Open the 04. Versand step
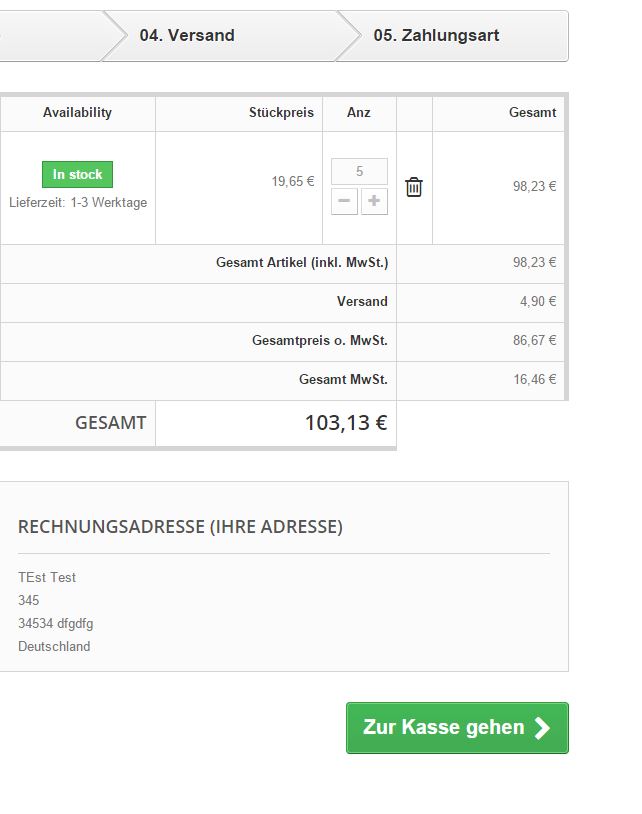This screenshot has width=642, height=814. pos(187,36)
